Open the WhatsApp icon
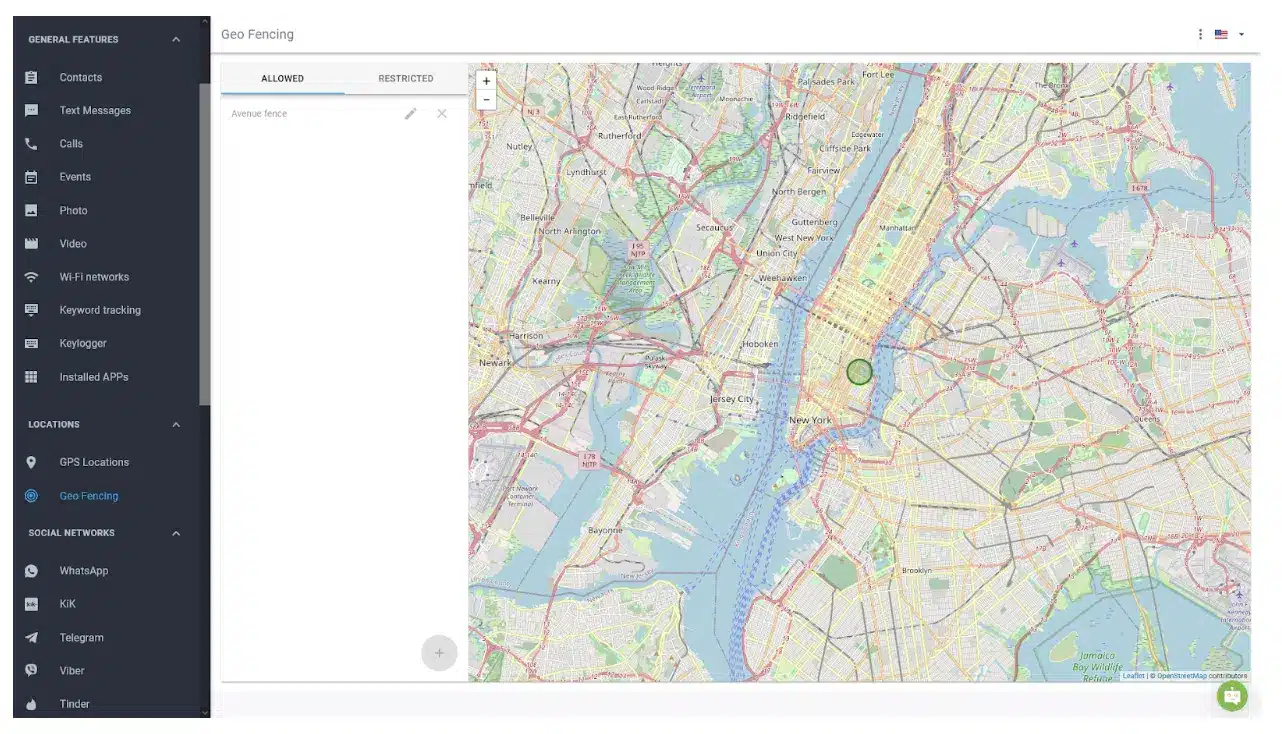 (31, 571)
